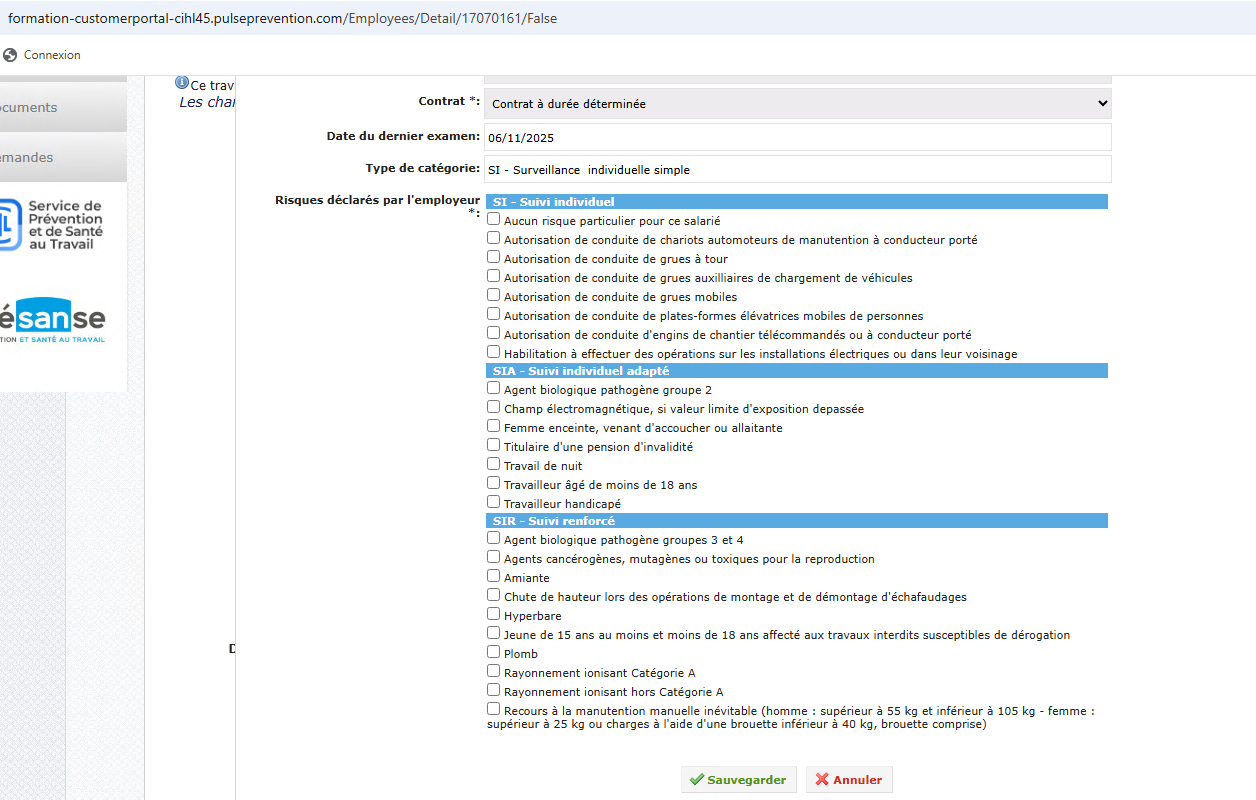
Task: Toggle the 'Plomb' checkbox
Action: coord(494,652)
